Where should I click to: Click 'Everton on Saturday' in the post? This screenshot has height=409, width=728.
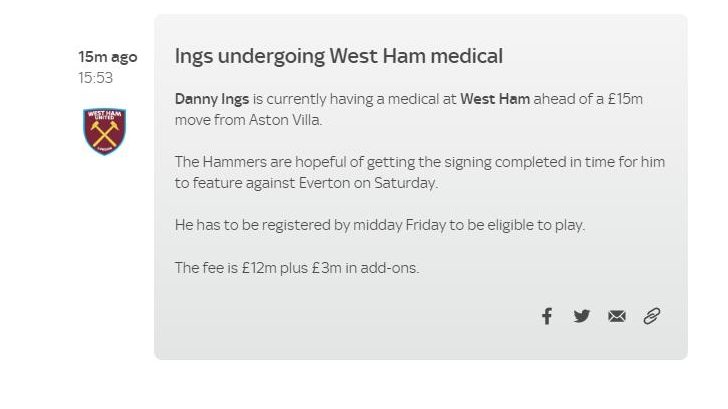tap(368, 183)
